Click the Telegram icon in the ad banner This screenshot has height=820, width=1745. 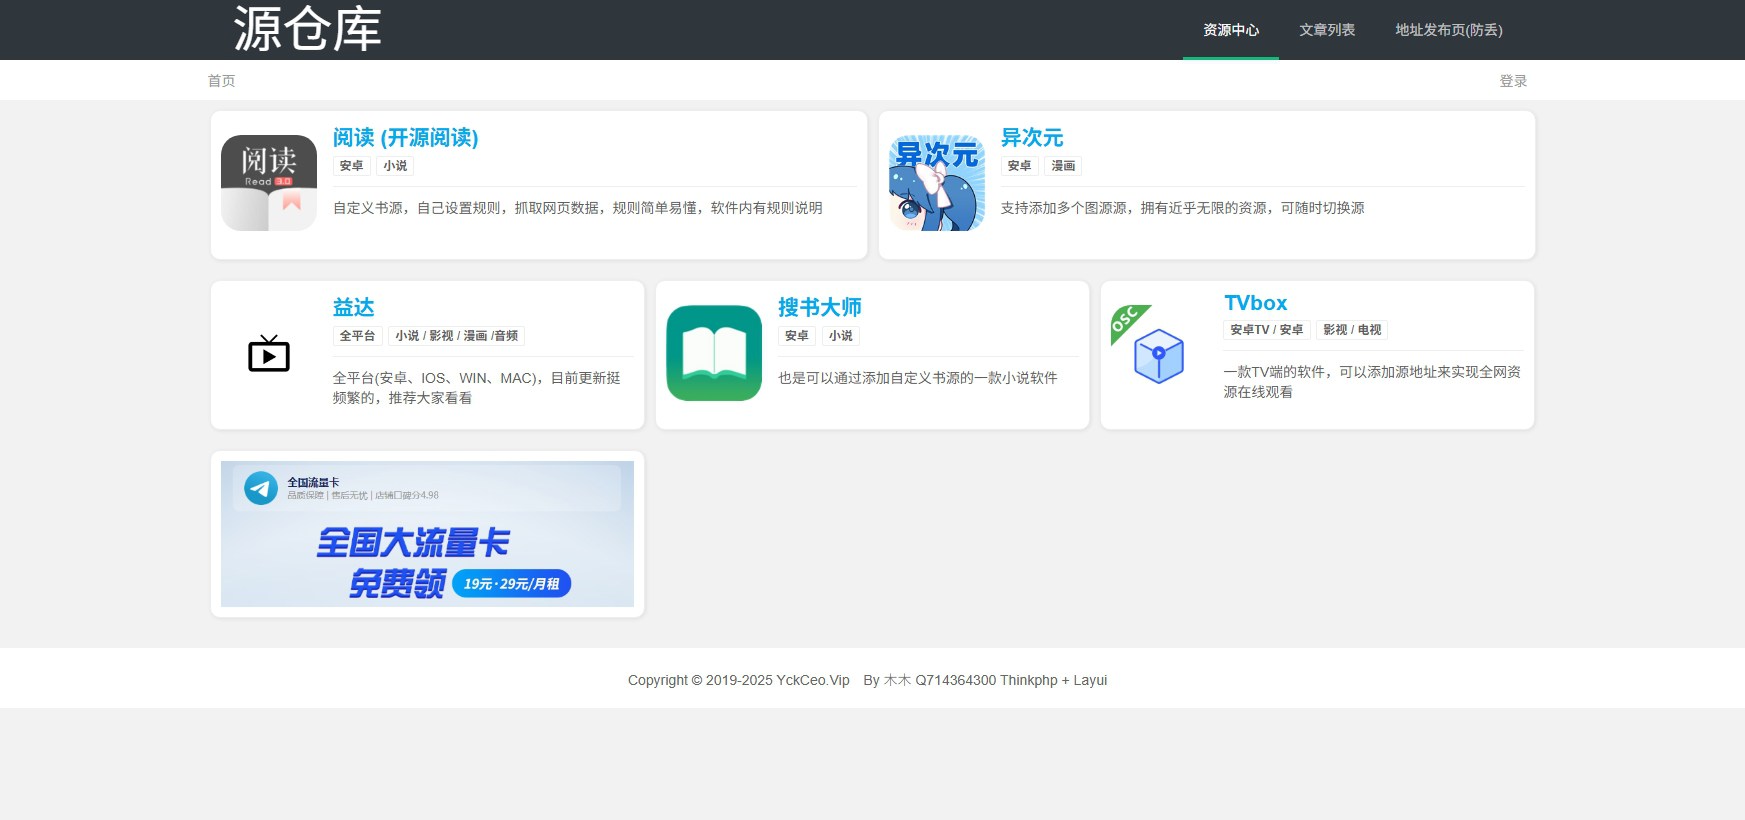(261, 488)
